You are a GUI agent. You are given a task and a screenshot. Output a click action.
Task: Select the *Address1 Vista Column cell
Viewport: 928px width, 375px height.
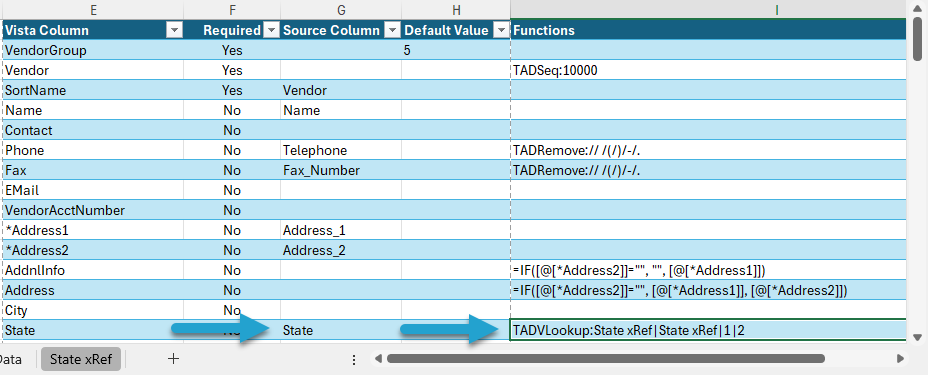(x=93, y=230)
